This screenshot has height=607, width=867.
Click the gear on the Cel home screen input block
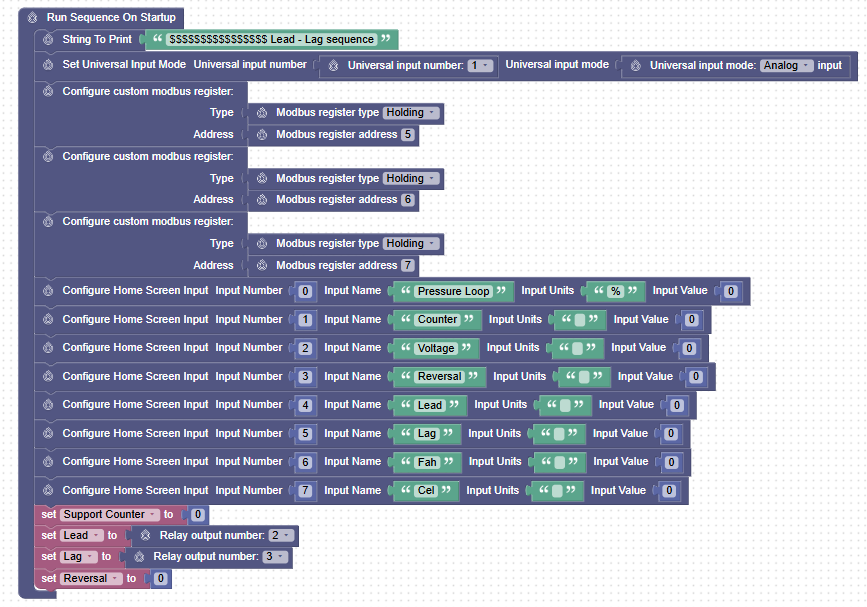tap(46, 491)
